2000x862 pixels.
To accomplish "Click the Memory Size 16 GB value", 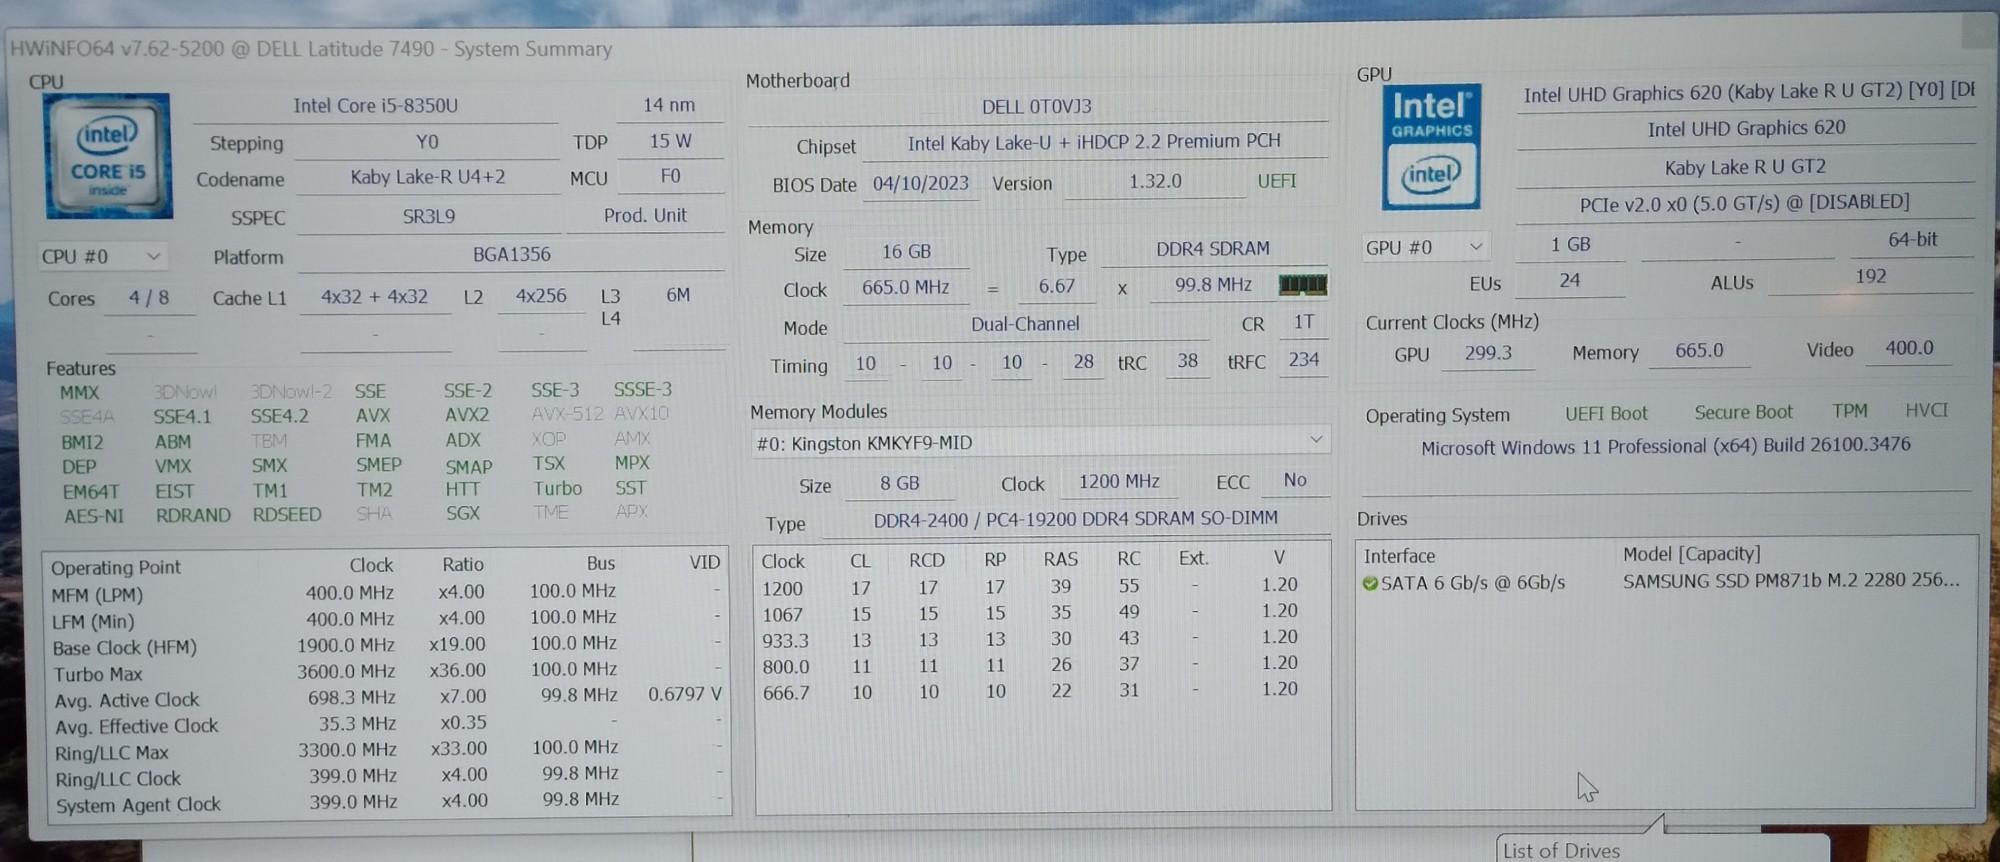I will click(x=906, y=252).
